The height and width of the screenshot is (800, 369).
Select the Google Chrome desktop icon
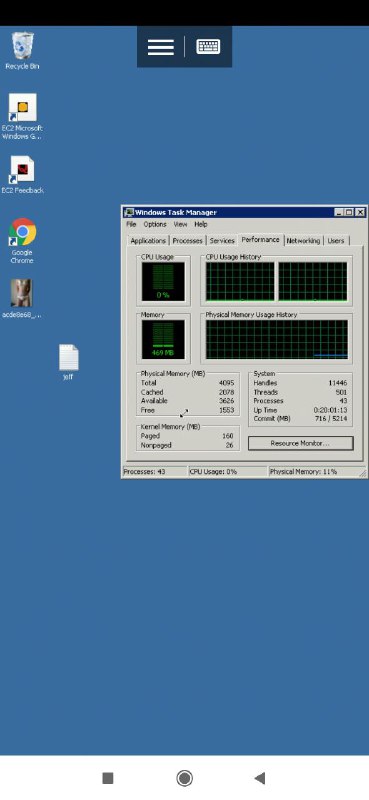click(x=22, y=241)
